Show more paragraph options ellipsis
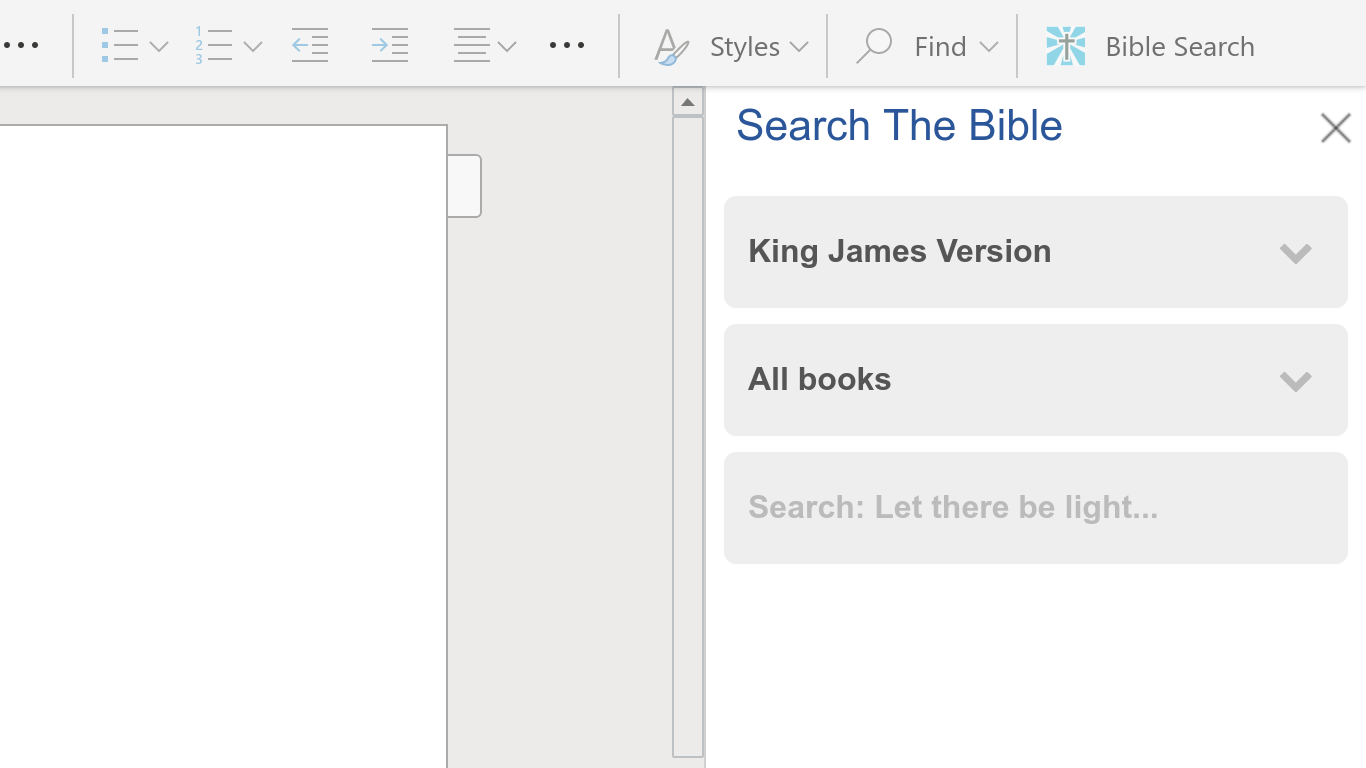Viewport: 1366px width, 768px height. point(567,46)
